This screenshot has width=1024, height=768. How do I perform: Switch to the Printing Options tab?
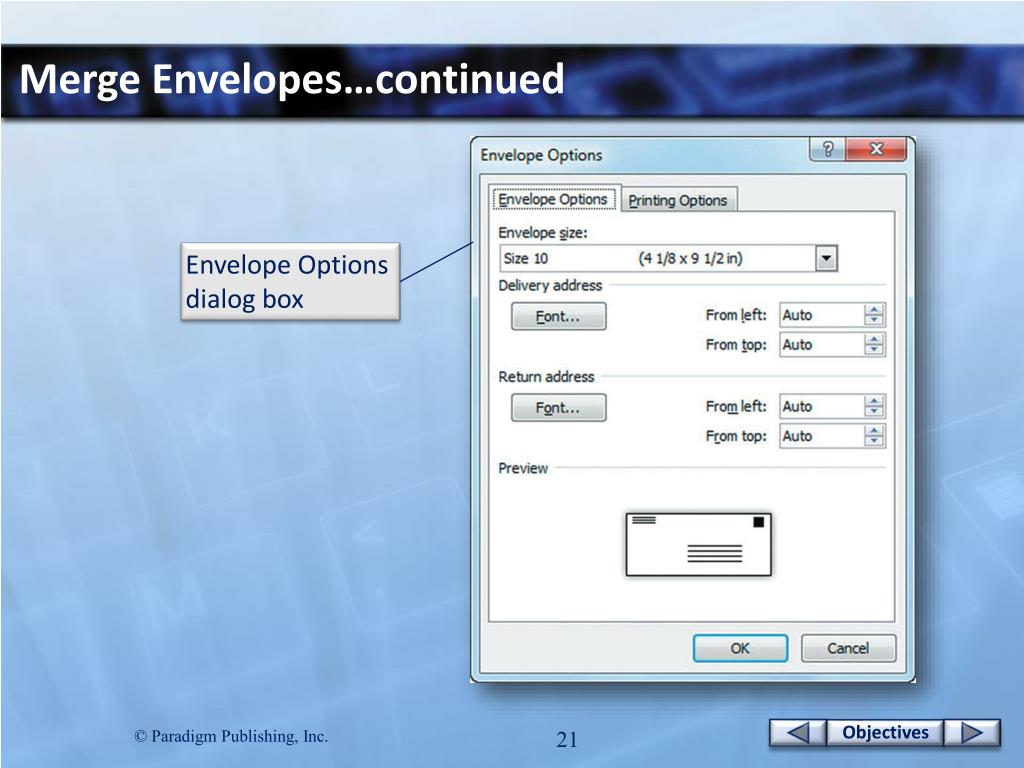pos(678,200)
